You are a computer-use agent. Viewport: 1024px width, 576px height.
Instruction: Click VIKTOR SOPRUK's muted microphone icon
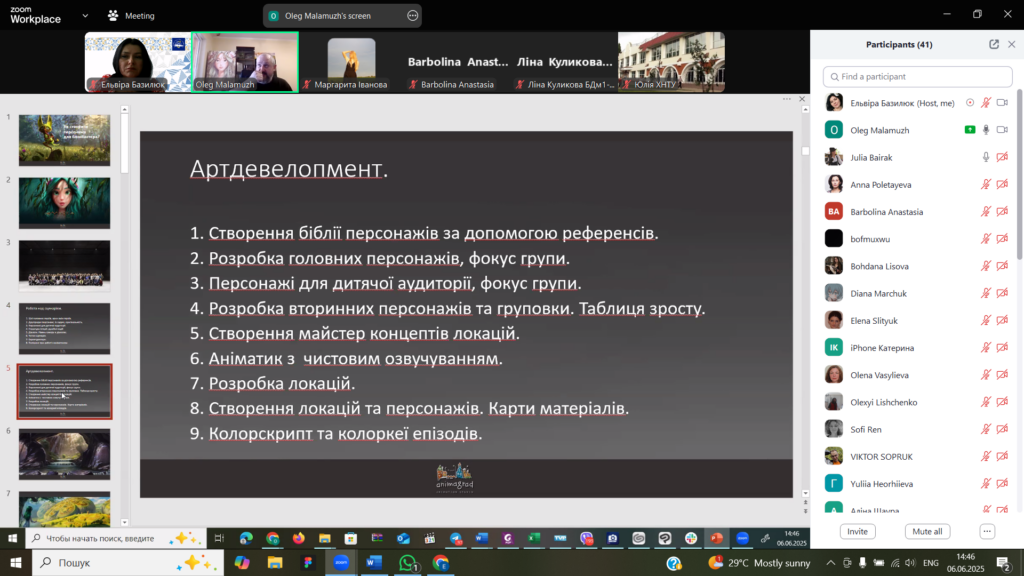(x=986, y=456)
